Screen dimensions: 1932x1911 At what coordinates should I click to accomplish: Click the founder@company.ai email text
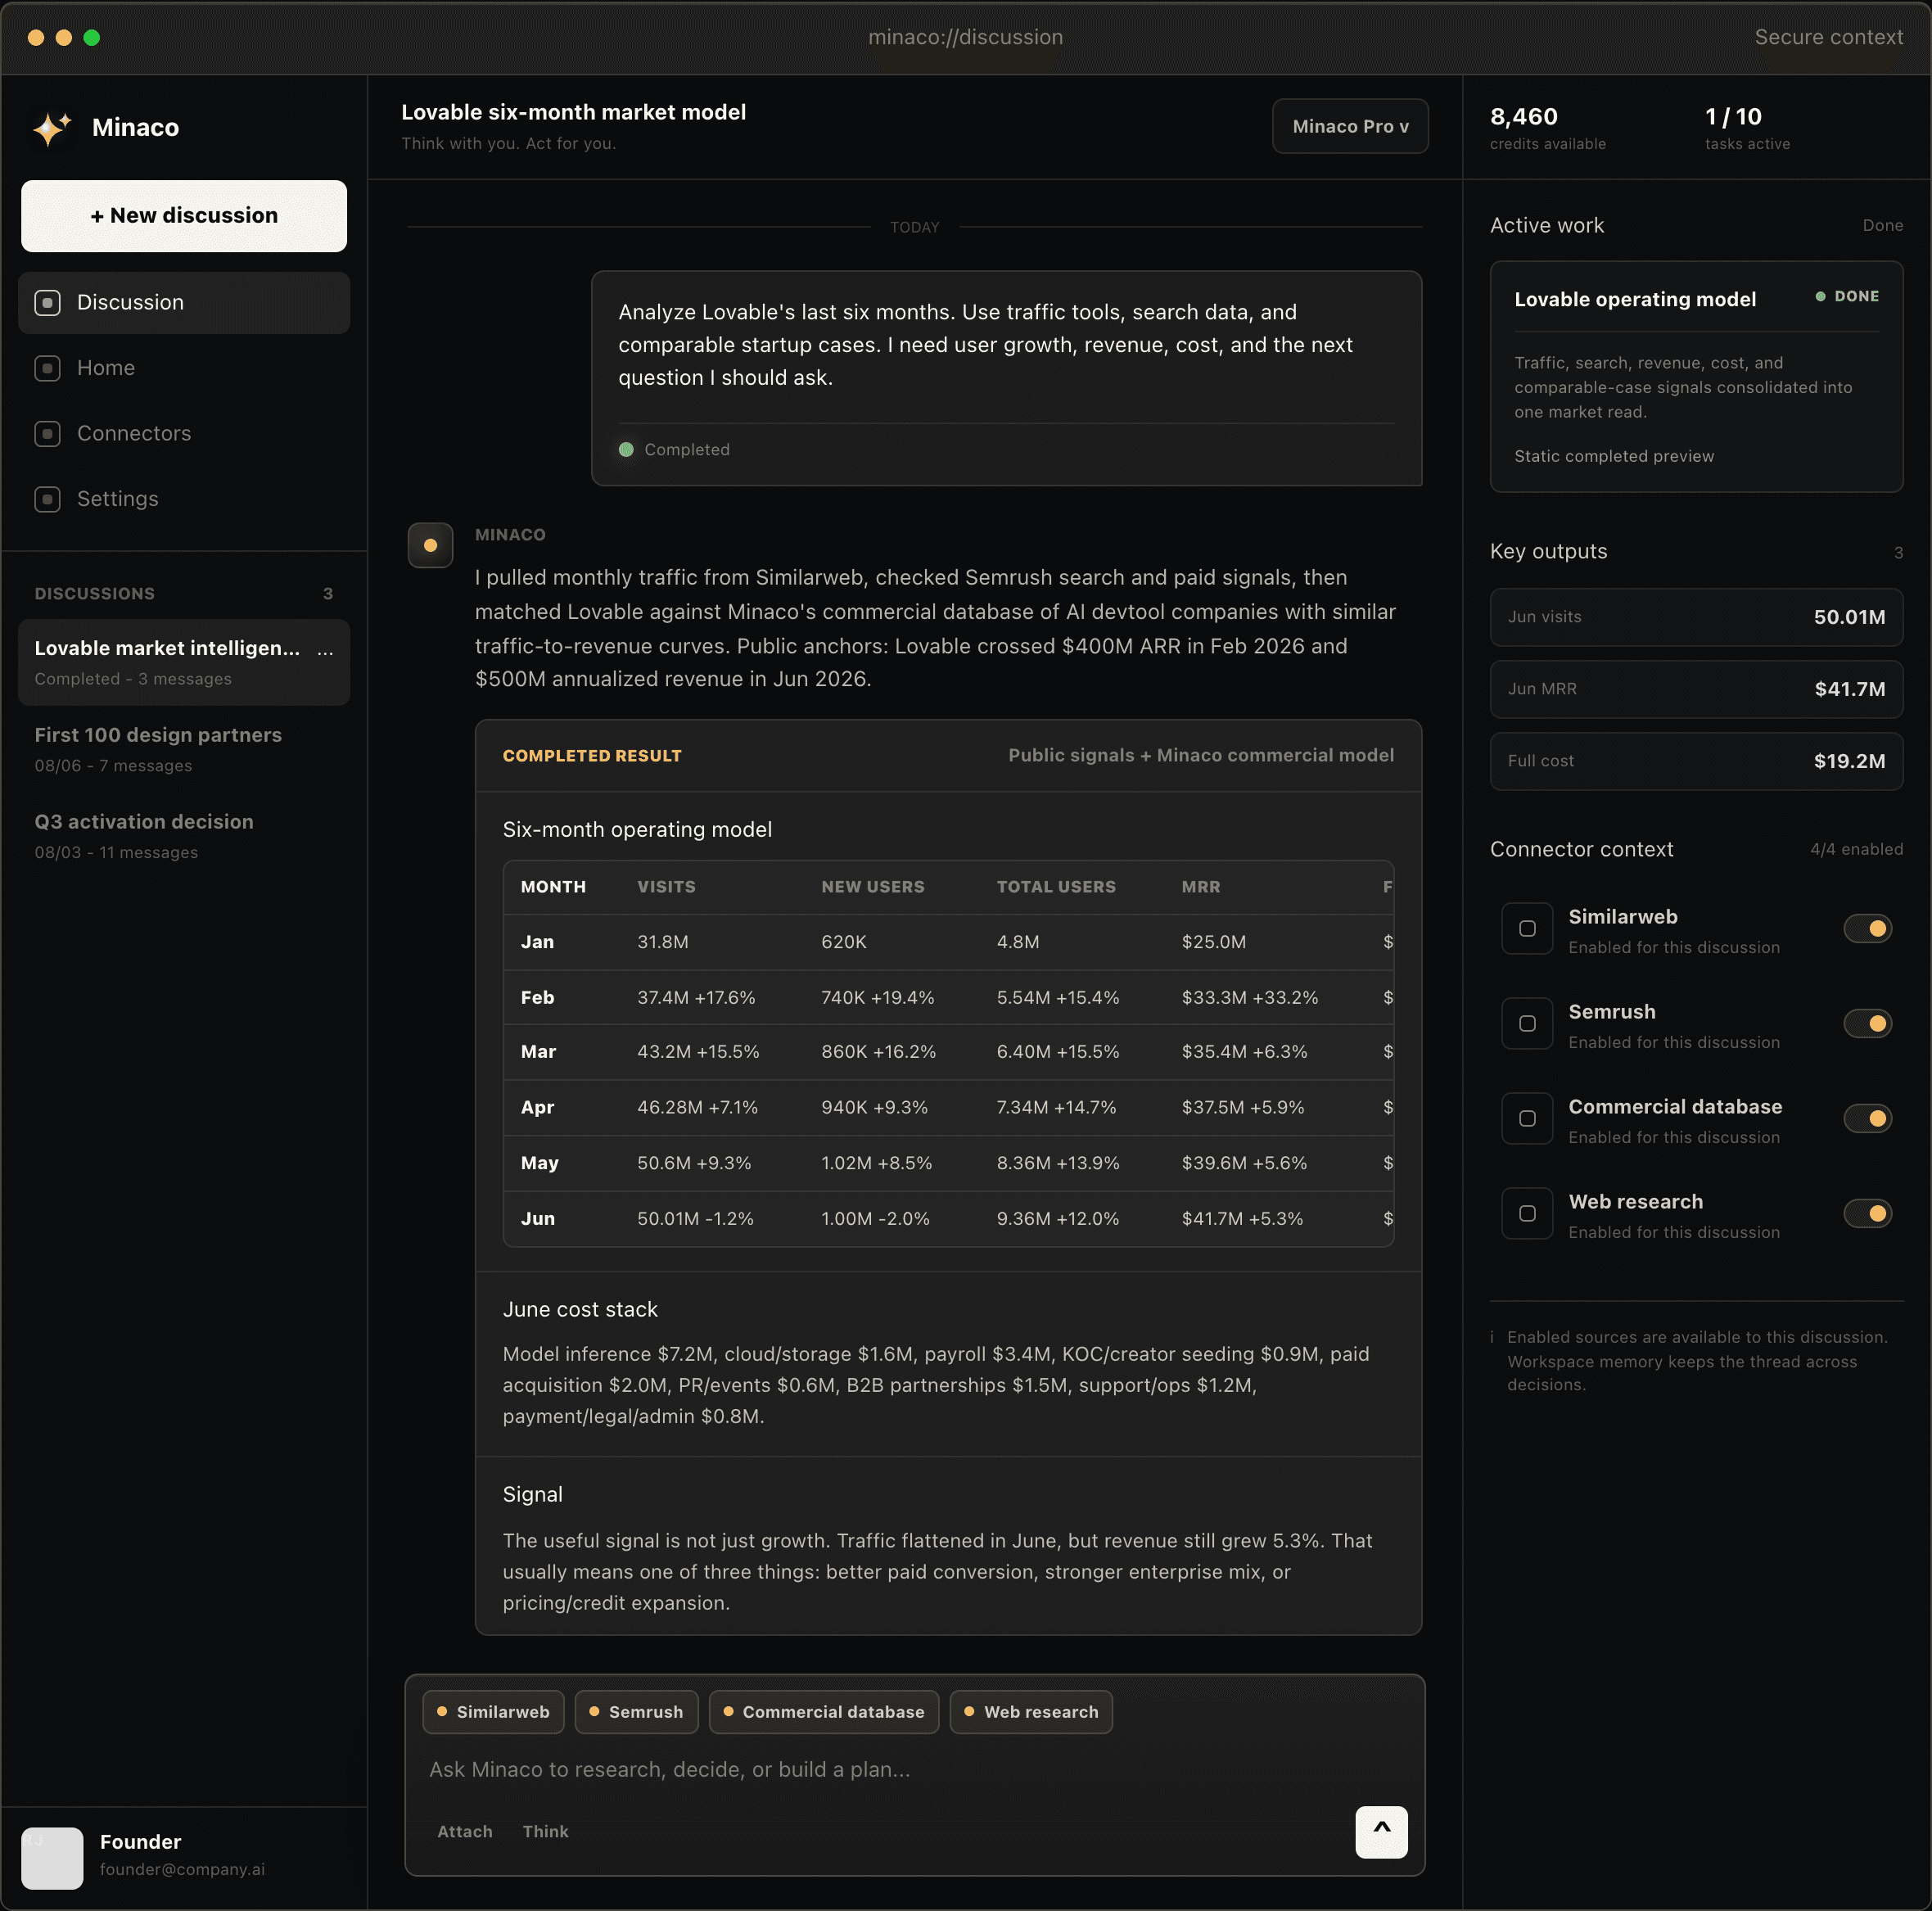[x=182, y=1870]
